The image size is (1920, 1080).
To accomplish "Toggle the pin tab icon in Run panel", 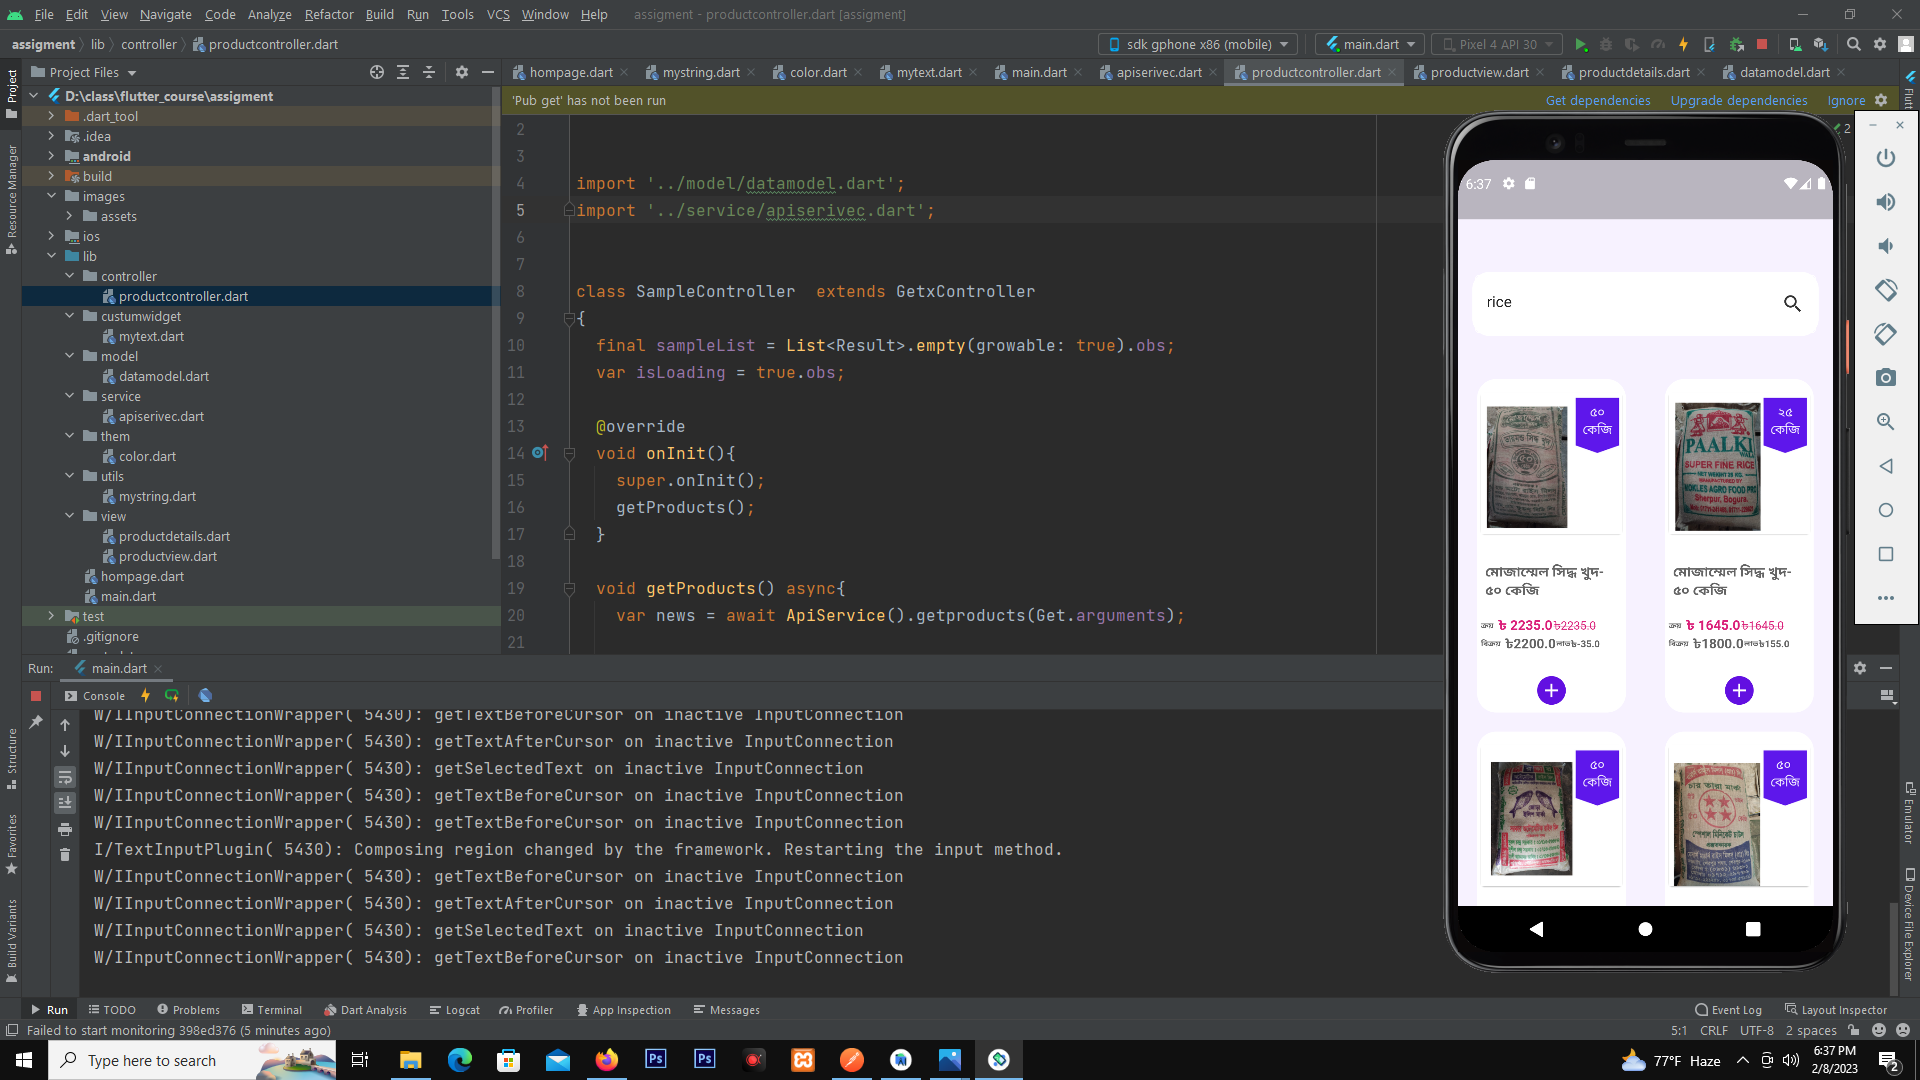I will click(36, 722).
